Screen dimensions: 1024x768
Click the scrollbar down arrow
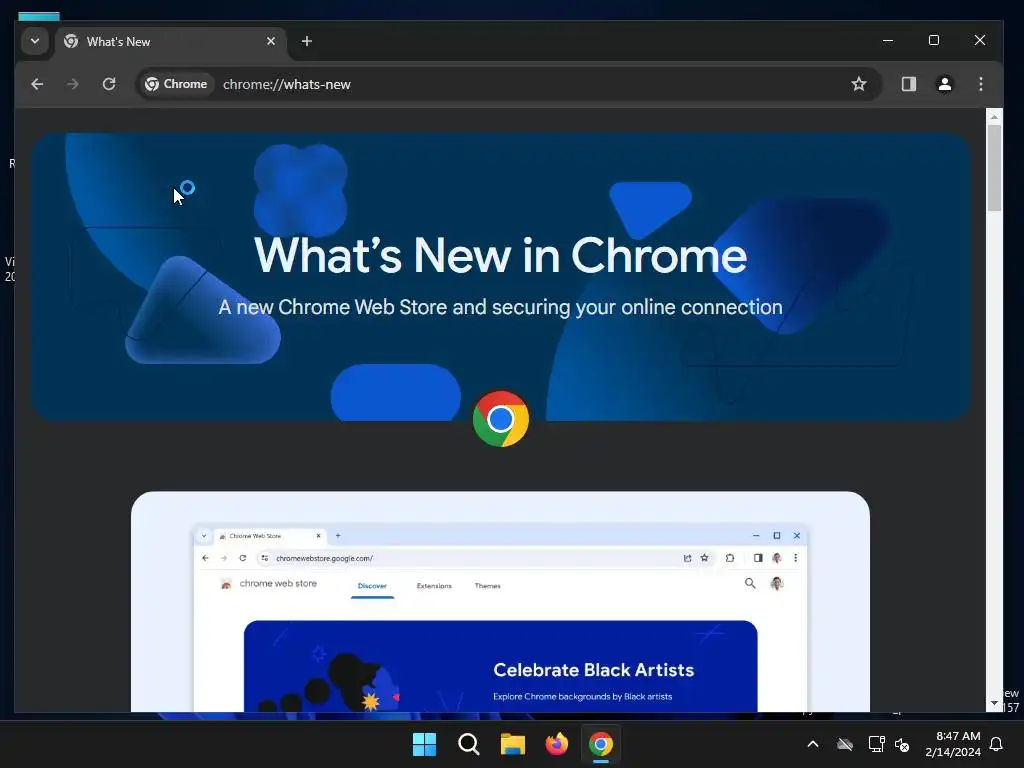pyautogui.click(x=994, y=703)
